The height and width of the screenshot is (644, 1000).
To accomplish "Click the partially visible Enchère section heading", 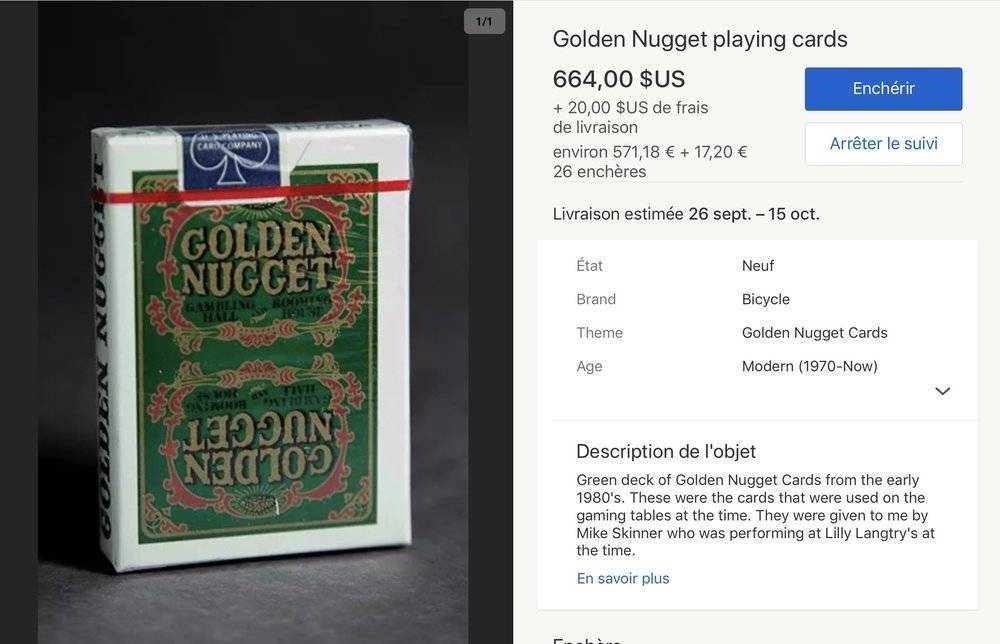I will coord(587,639).
